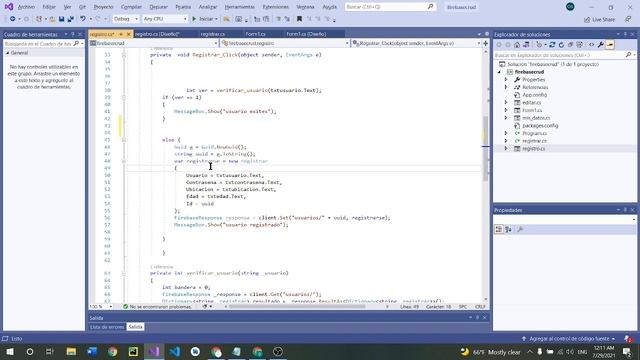Open the 100 % zoom dropdown
Screen dimensions: 640x360
click(x=100, y=307)
